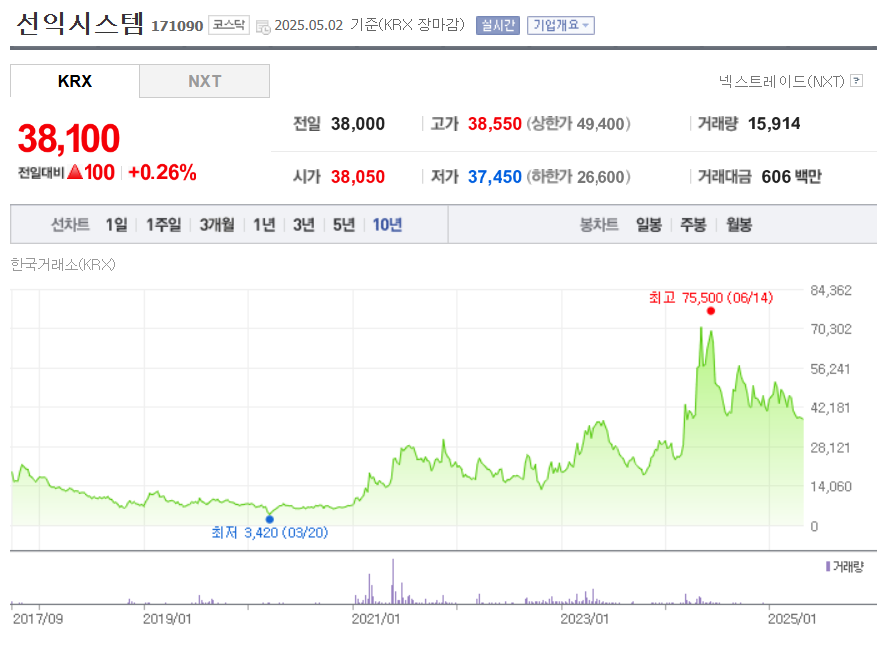Select the 5년 chart period
This screenshot has height=645, width=877.
(344, 225)
